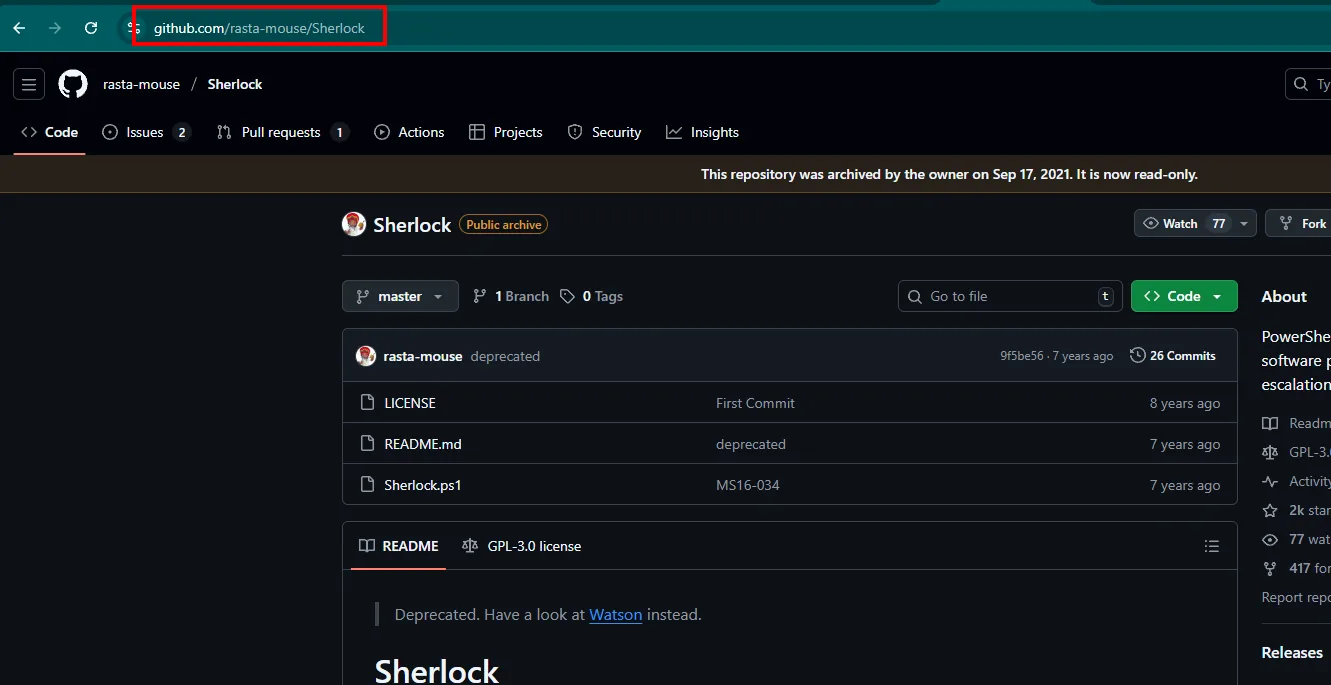Open the rasta-mouse owner breadcrumb link
Image resolution: width=1331 pixels, height=685 pixels.
click(x=141, y=84)
